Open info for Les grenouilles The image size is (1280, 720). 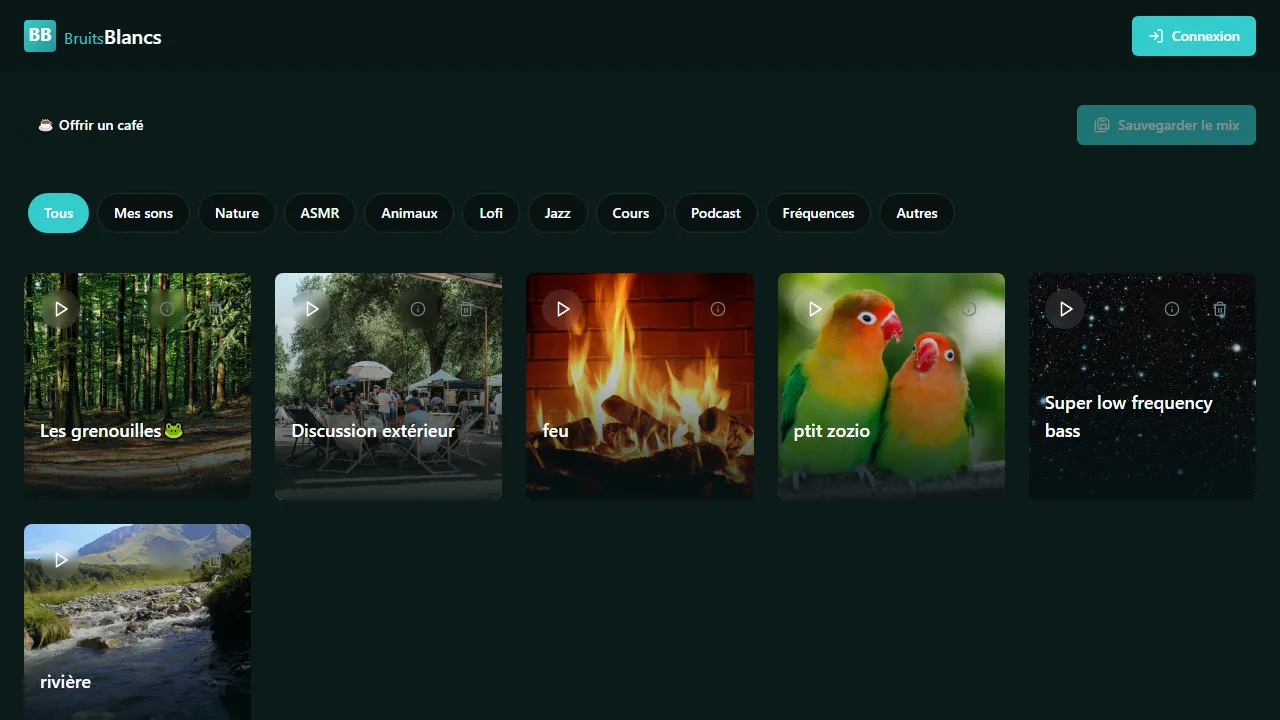[x=167, y=309]
